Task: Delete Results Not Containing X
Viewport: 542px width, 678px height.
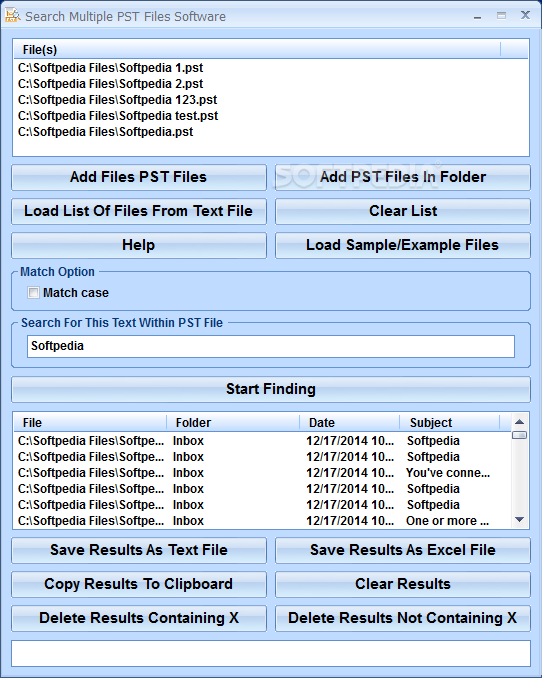Action: 403,618
